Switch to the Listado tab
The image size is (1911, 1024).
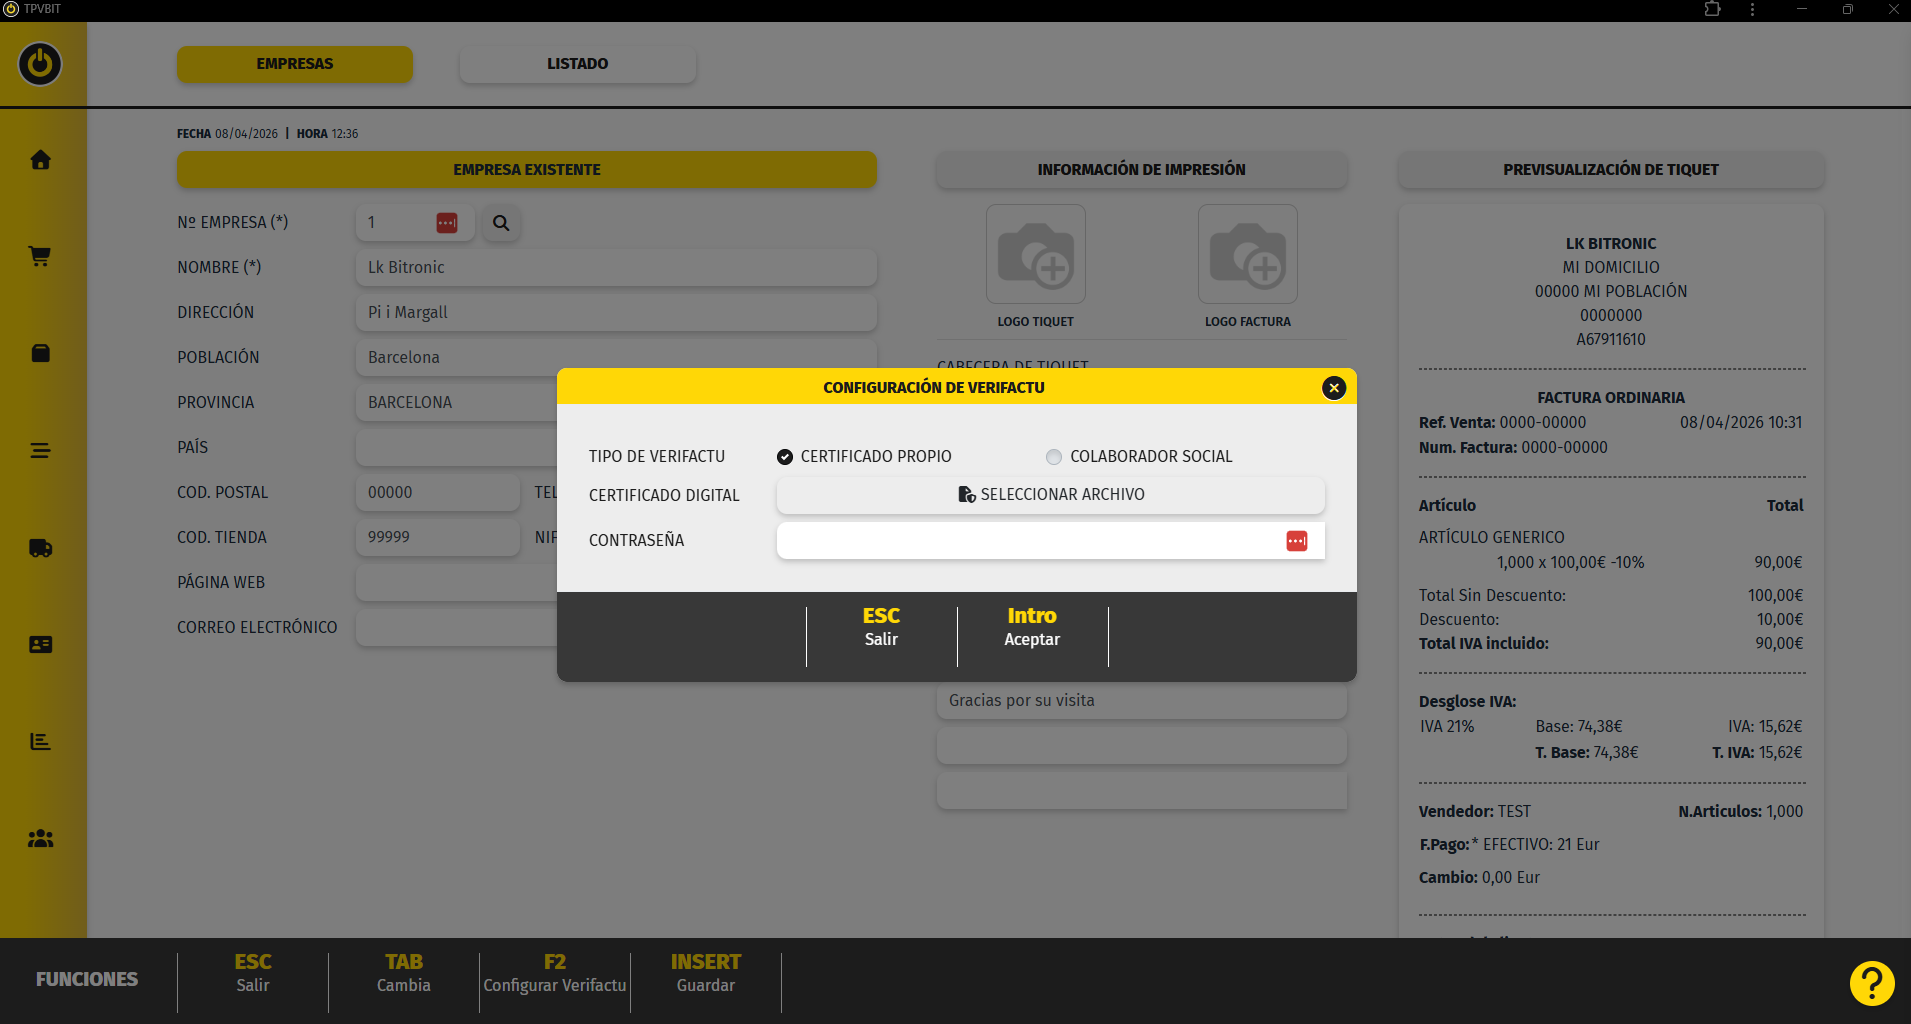[577, 64]
